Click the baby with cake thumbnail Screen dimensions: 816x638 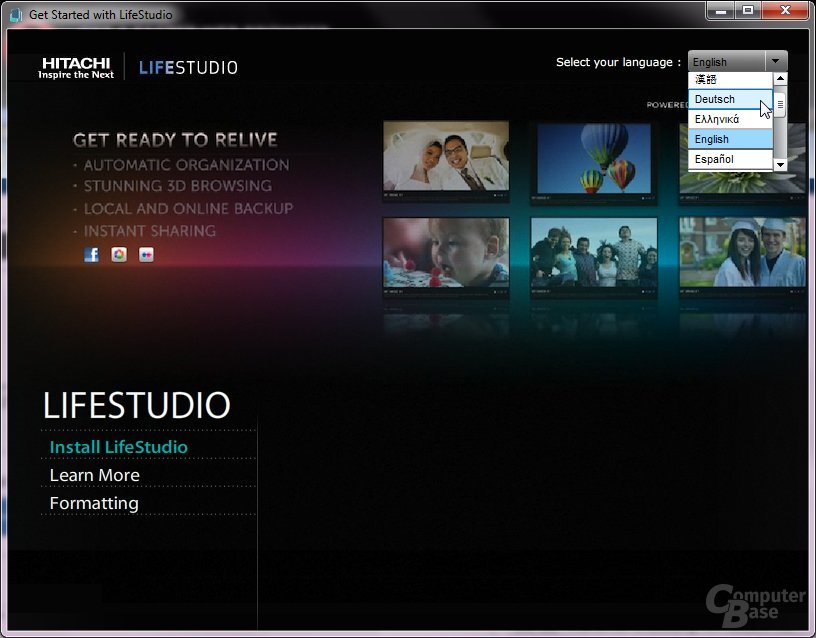pos(446,252)
